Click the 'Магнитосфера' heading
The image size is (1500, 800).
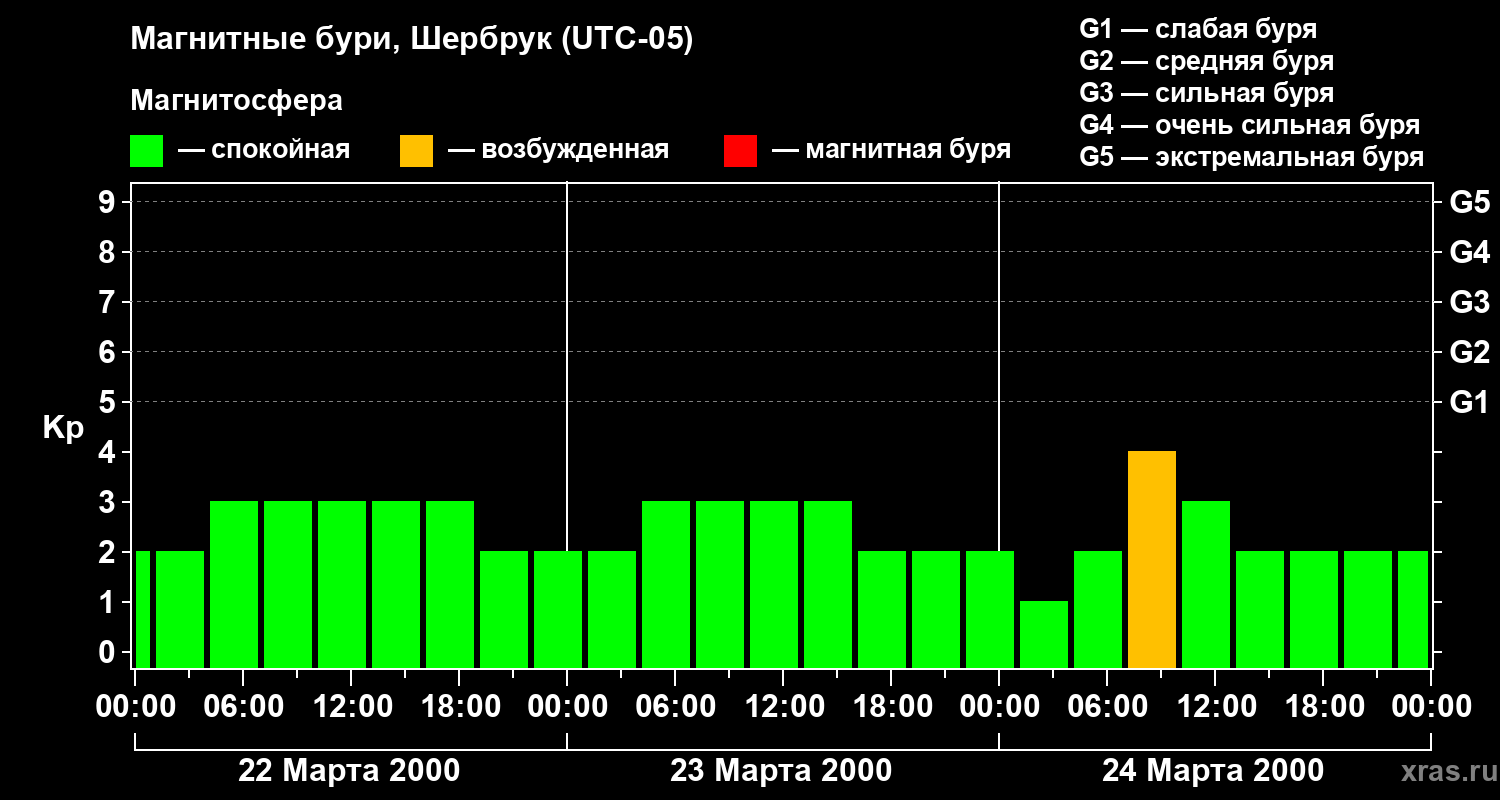tap(236, 101)
